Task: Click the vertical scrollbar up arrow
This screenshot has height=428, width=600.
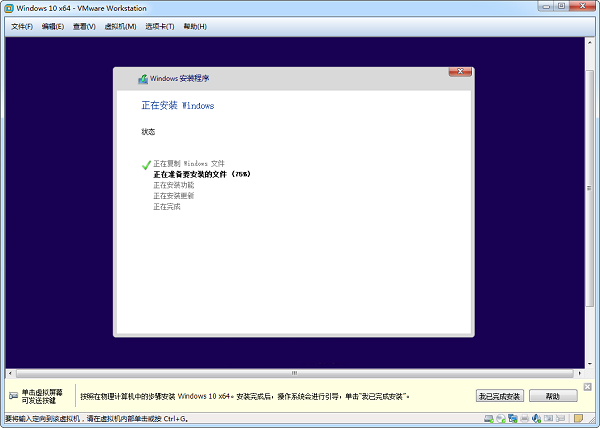Action: click(590, 42)
